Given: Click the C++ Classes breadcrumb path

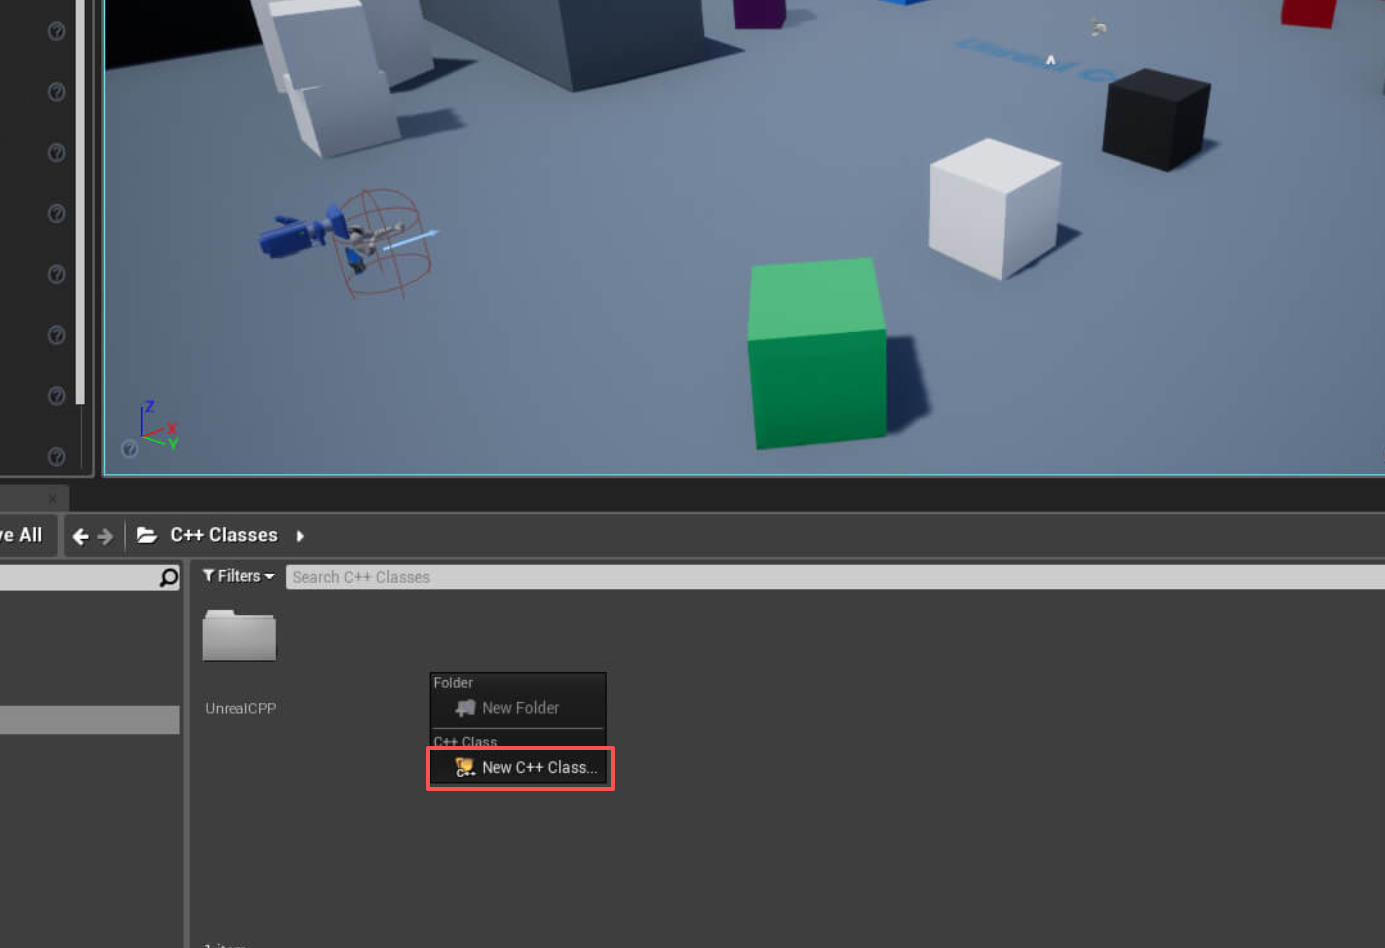Looking at the screenshot, I should coord(224,535).
